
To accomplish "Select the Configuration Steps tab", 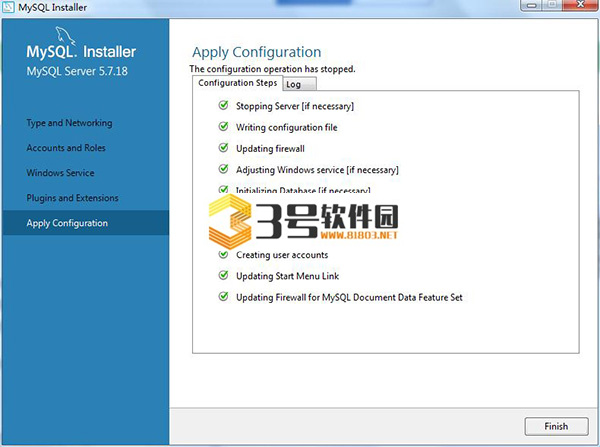I will [x=238, y=83].
